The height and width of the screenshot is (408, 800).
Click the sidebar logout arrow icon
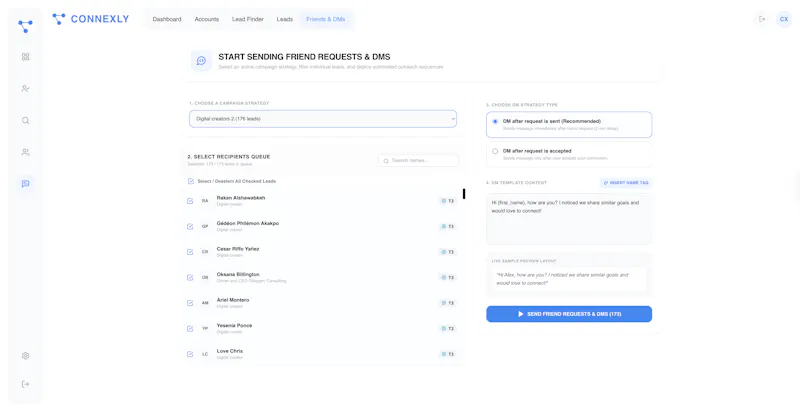point(26,384)
